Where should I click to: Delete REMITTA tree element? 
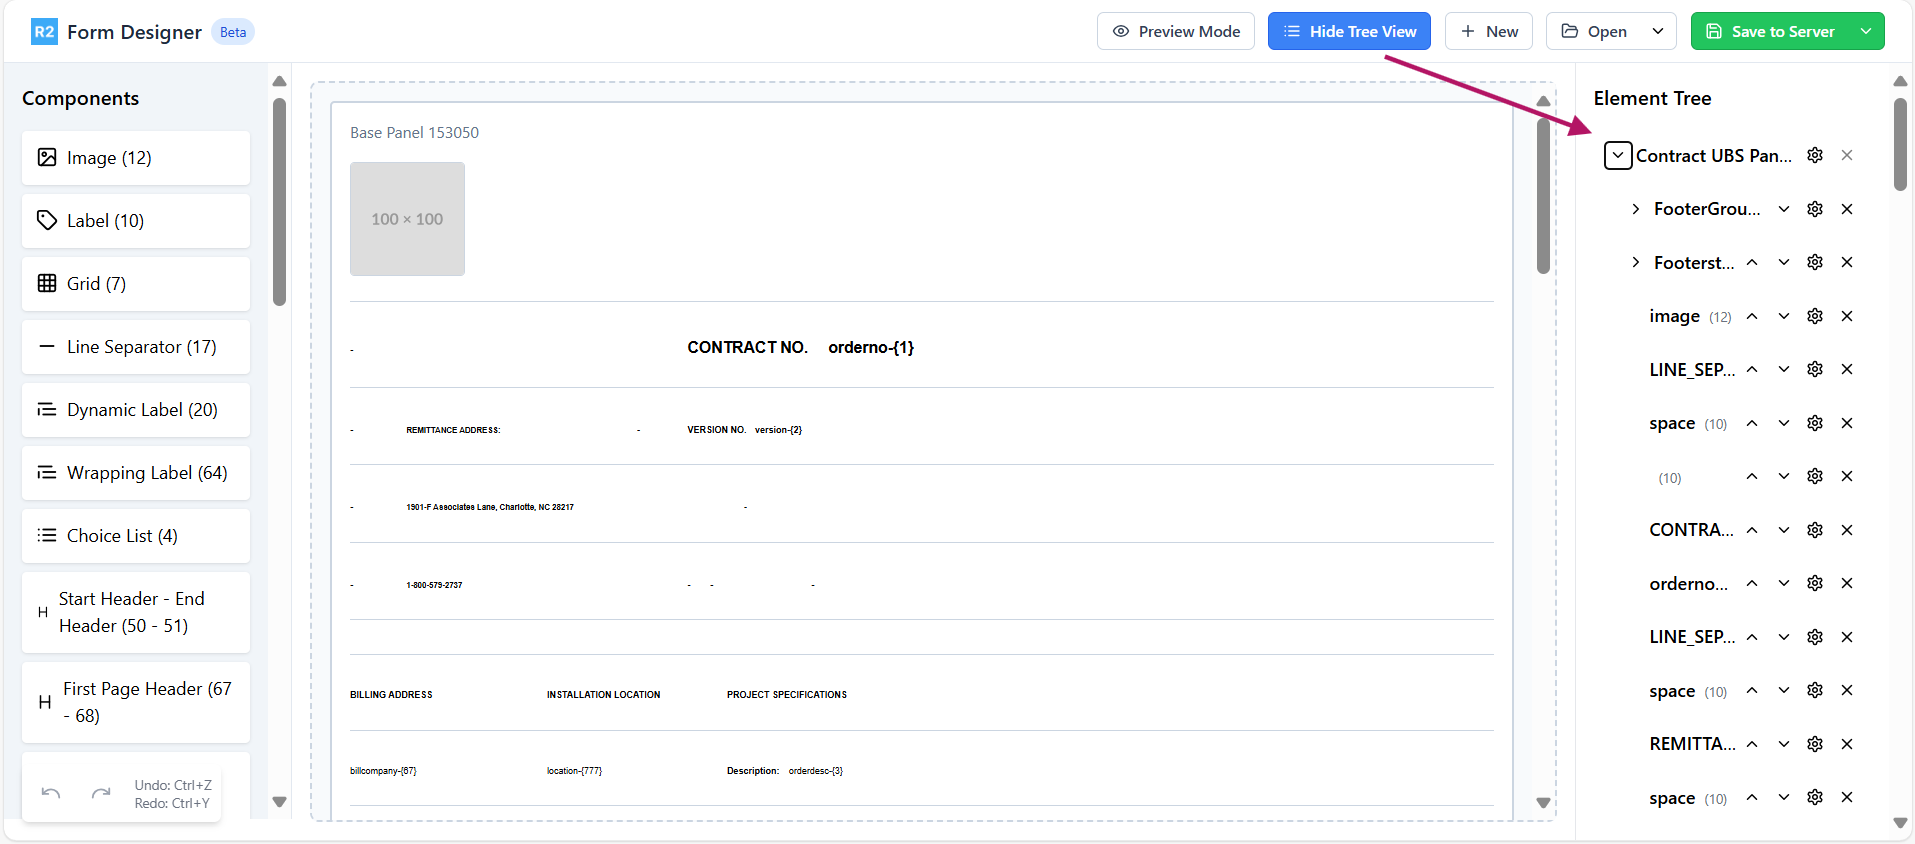point(1847,744)
